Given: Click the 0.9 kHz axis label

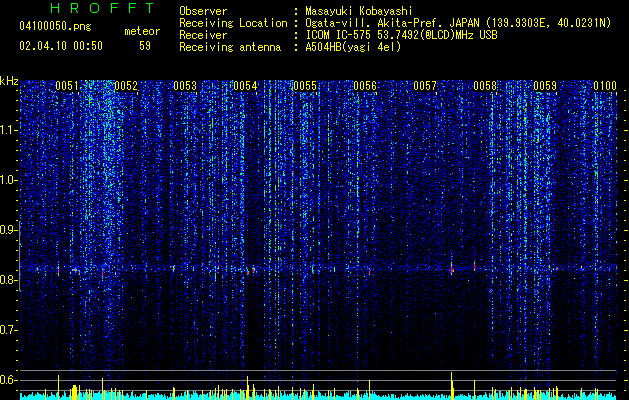Looking at the screenshot, I should pos(8,230).
